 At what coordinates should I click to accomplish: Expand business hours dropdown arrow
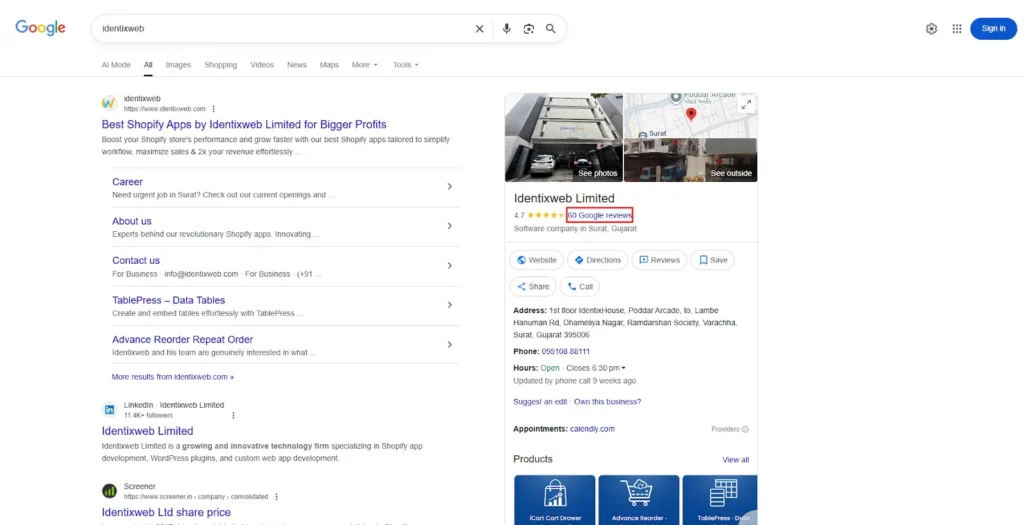pyautogui.click(x=623, y=368)
